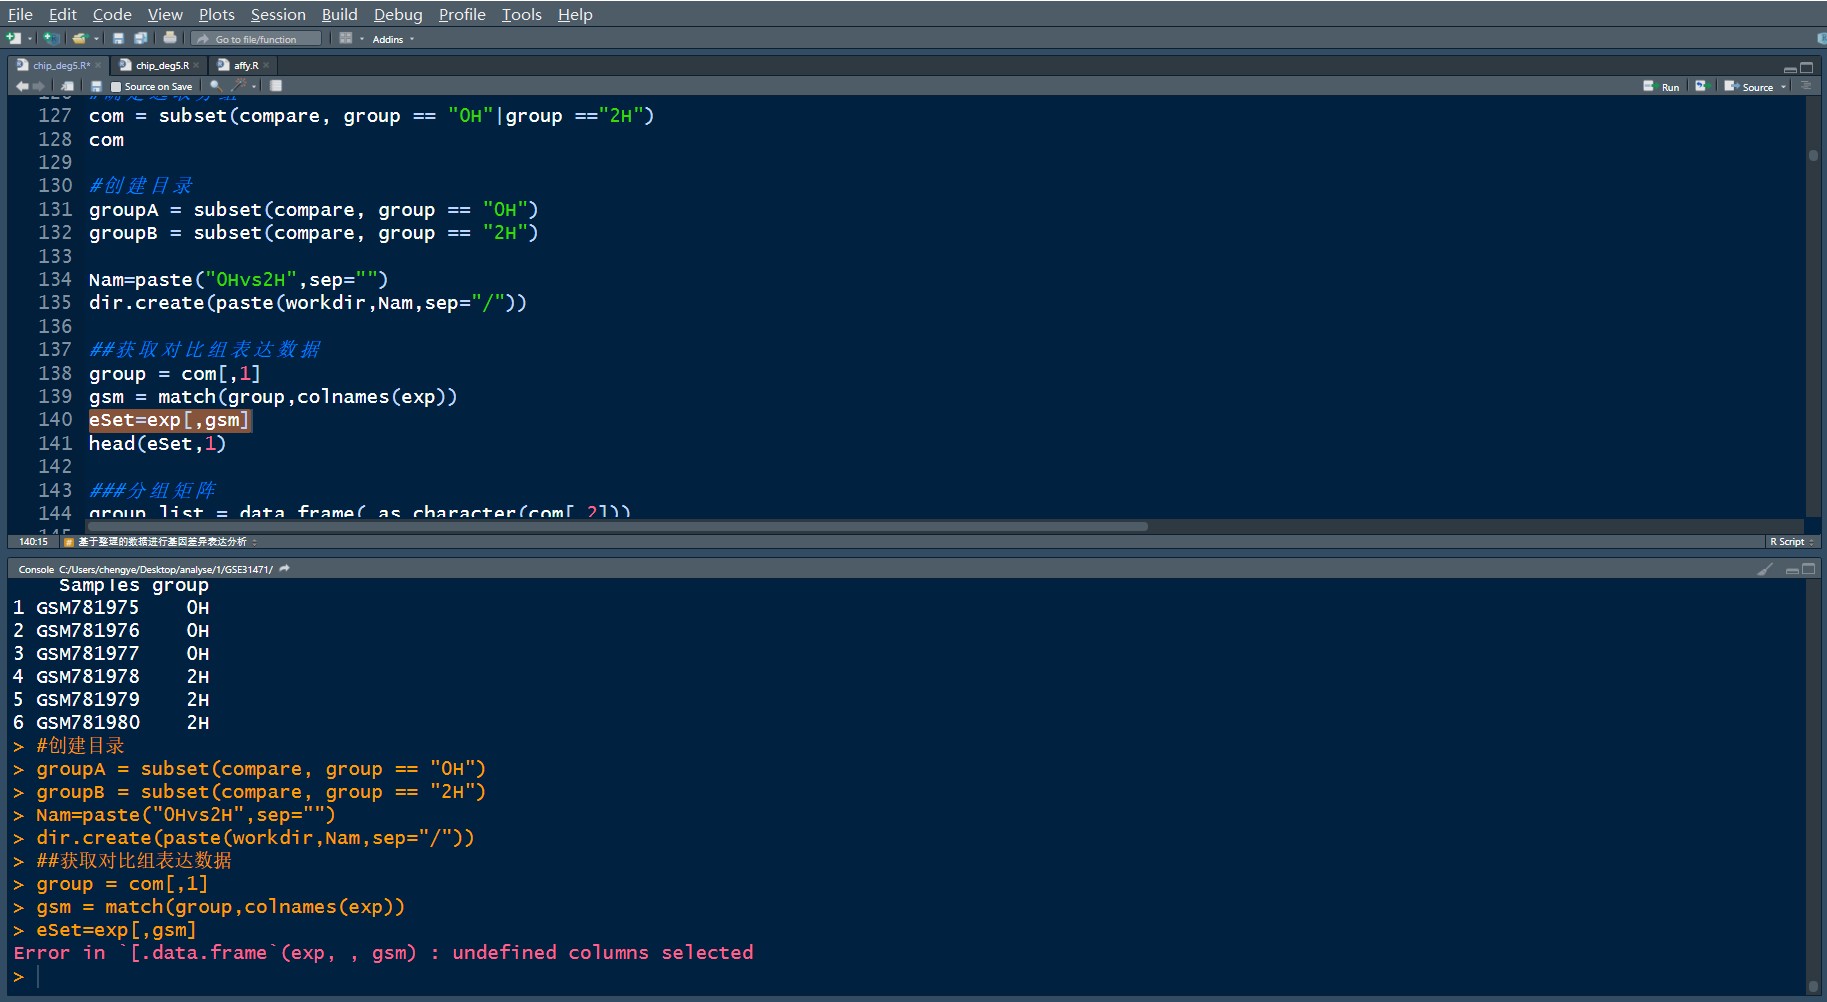Open the code tools magic wand
Image resolution: width=1827 pixels, height=1002 pixels.
tap(239, 86)
